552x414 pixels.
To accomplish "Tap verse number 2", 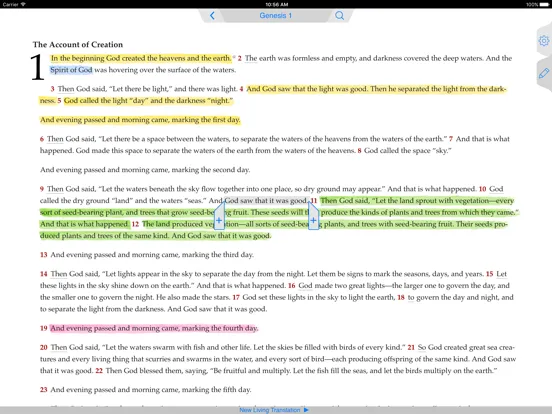I will [x=239, y=58].
